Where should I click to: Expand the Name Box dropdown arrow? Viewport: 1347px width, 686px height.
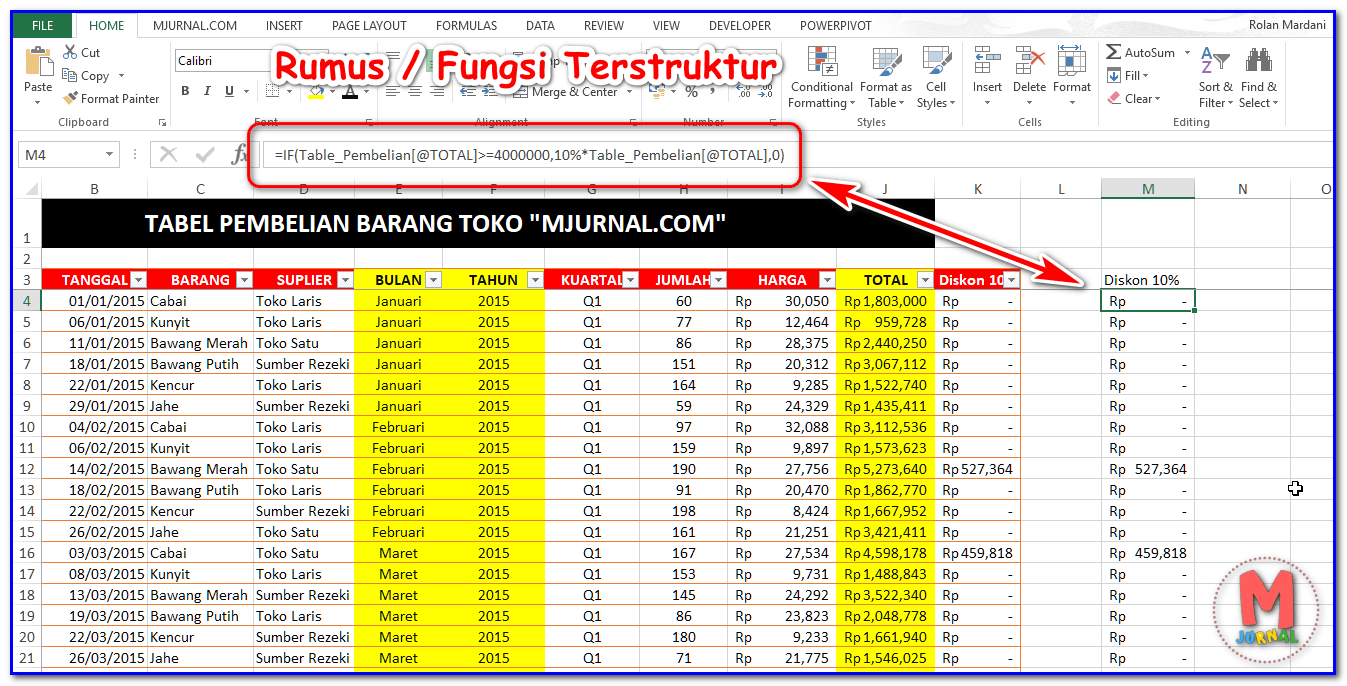point(110,155)
